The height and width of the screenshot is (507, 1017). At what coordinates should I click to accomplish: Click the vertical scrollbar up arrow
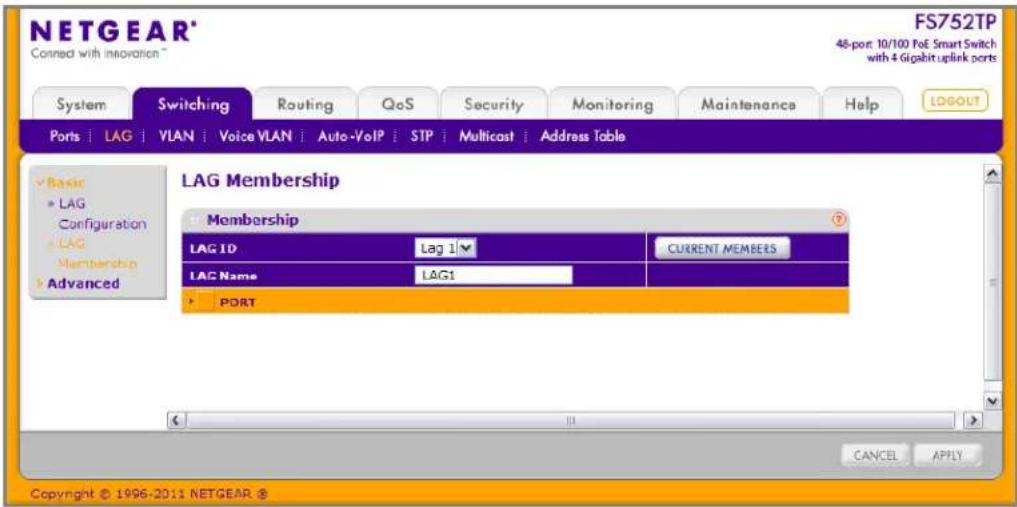point(990,176)
